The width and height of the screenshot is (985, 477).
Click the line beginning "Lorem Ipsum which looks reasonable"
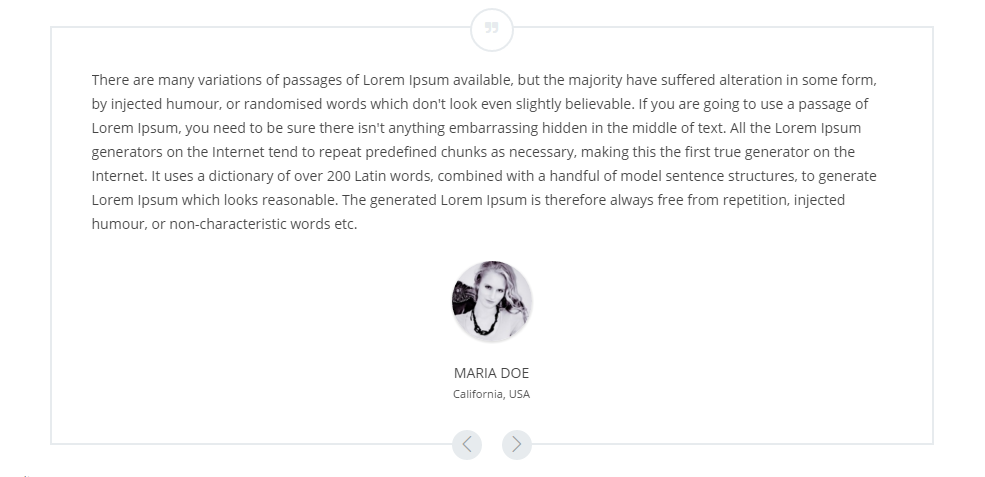468,200
